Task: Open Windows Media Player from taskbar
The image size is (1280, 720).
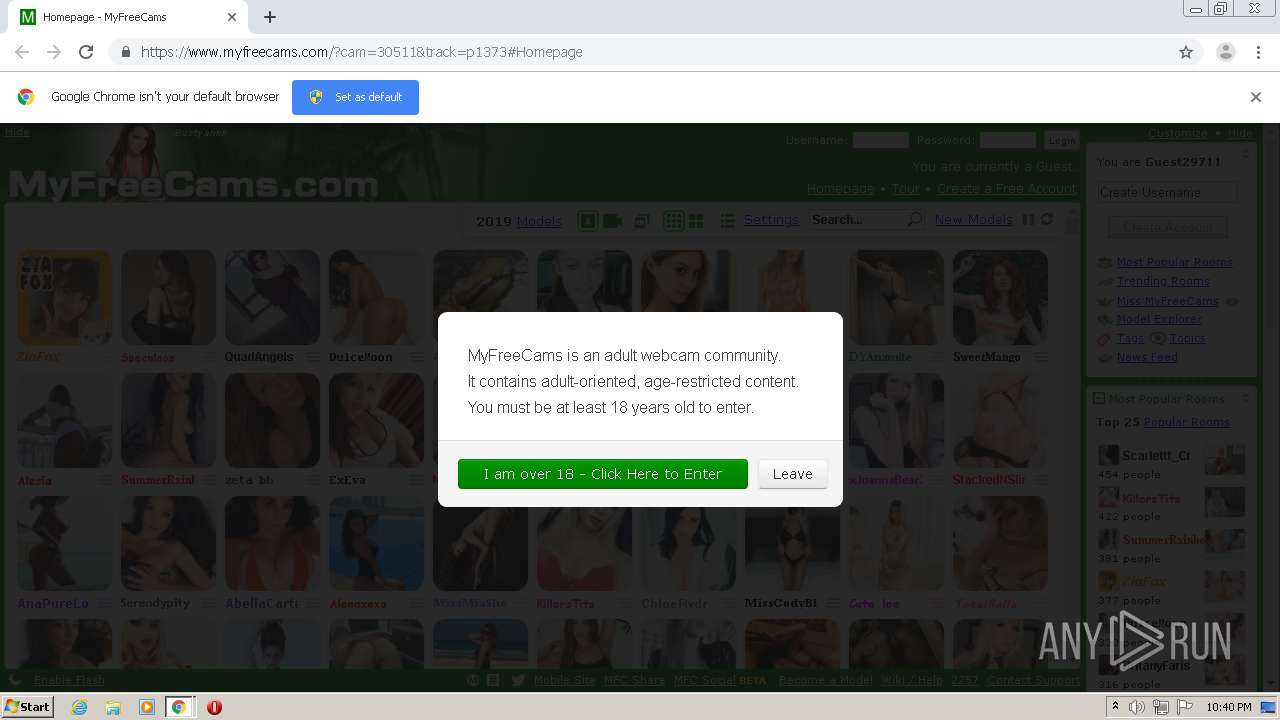Action: 146,707
